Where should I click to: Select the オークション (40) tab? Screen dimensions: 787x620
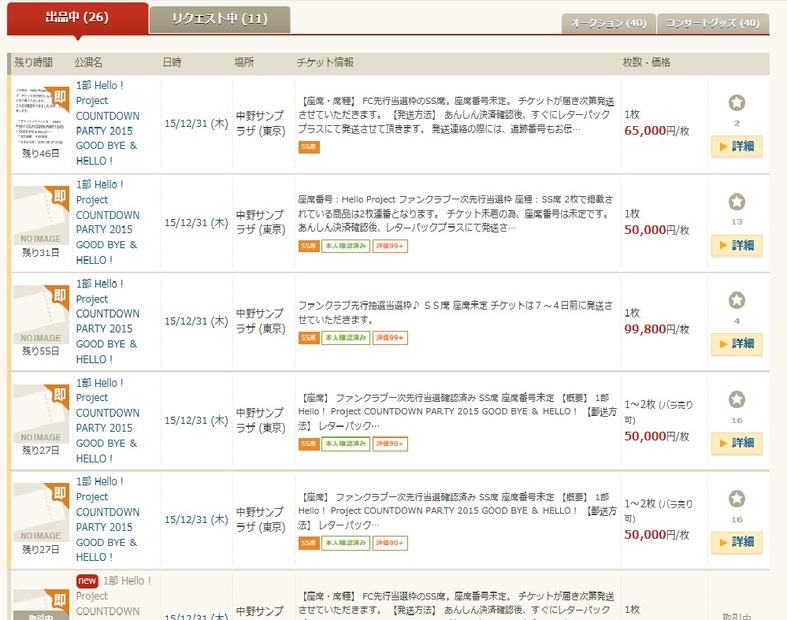point(608,23)
